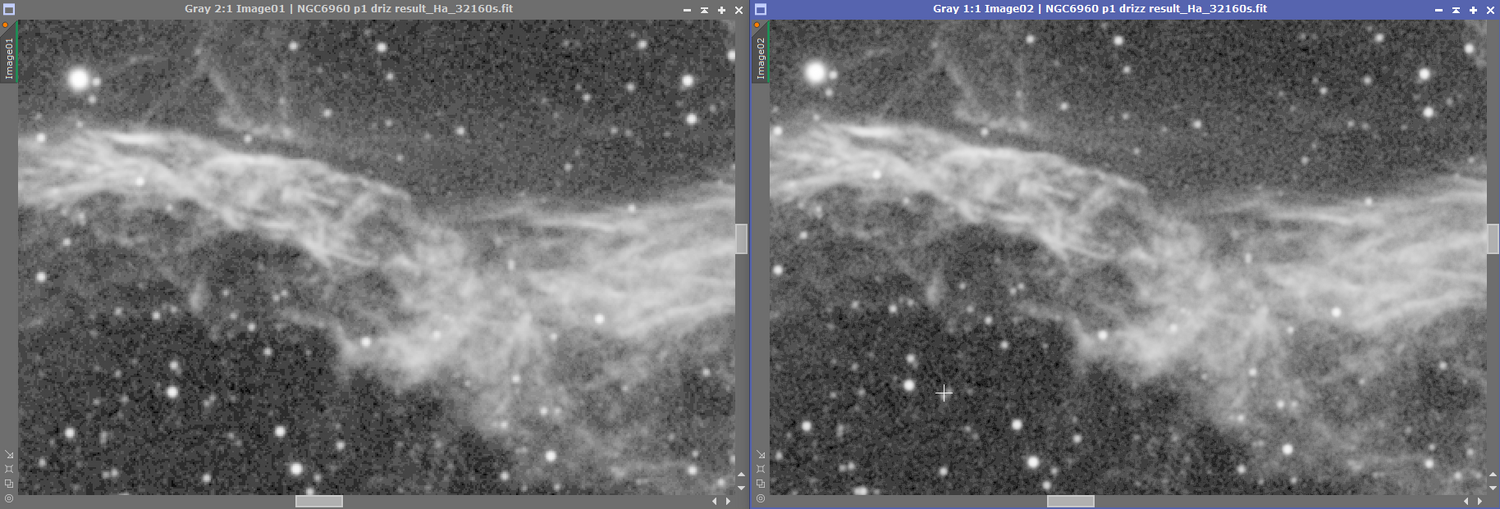Click the scroll-right arrow under the Image01 window
The image size is (1500, 509).
(729, 501)
